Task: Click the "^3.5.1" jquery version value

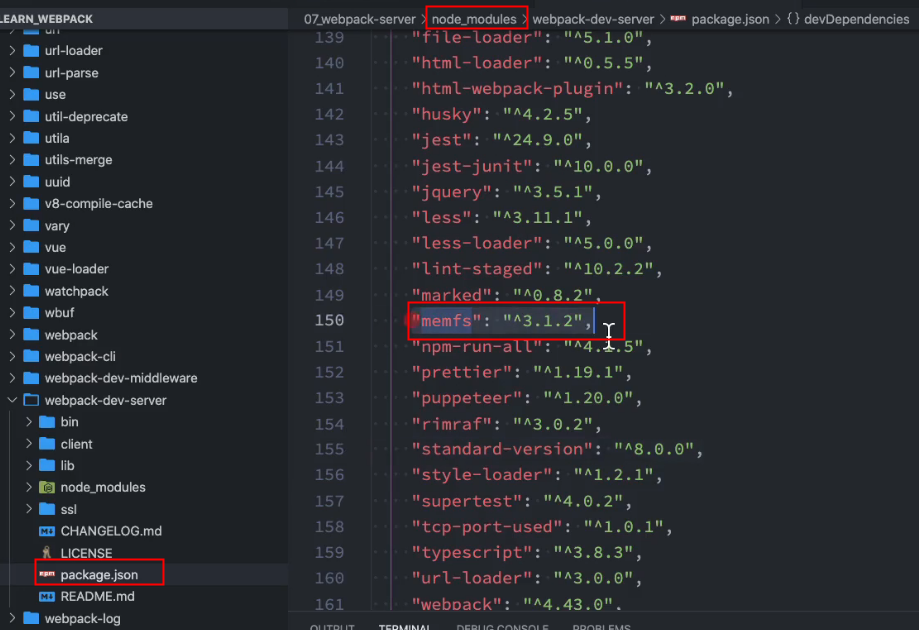Action: pyautogui.click(x=553, y=192)
